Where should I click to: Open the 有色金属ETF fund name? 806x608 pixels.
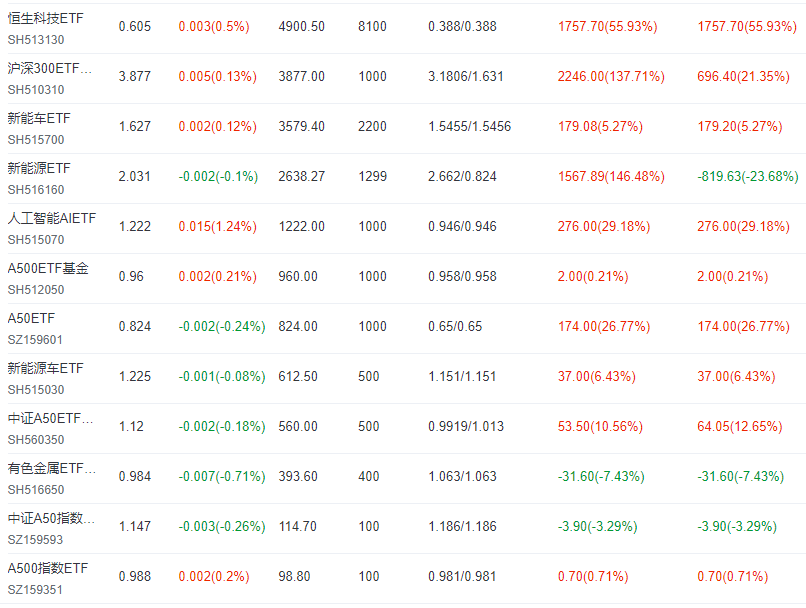pyautogui.click(x=51, y=468)
